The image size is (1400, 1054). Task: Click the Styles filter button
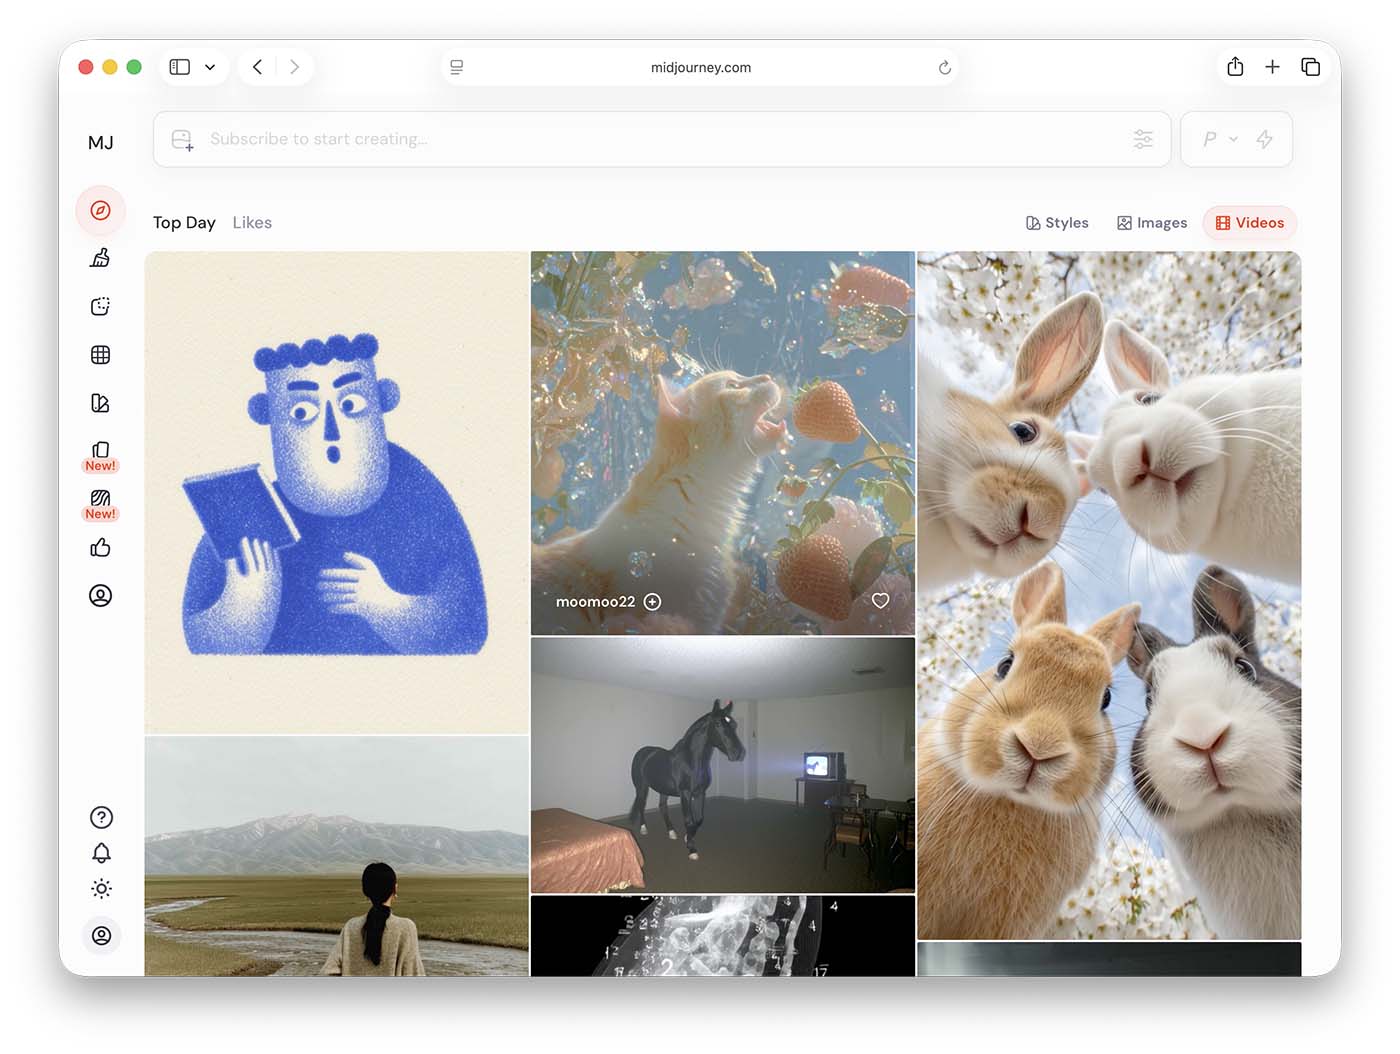click(x=1057, y=223)
